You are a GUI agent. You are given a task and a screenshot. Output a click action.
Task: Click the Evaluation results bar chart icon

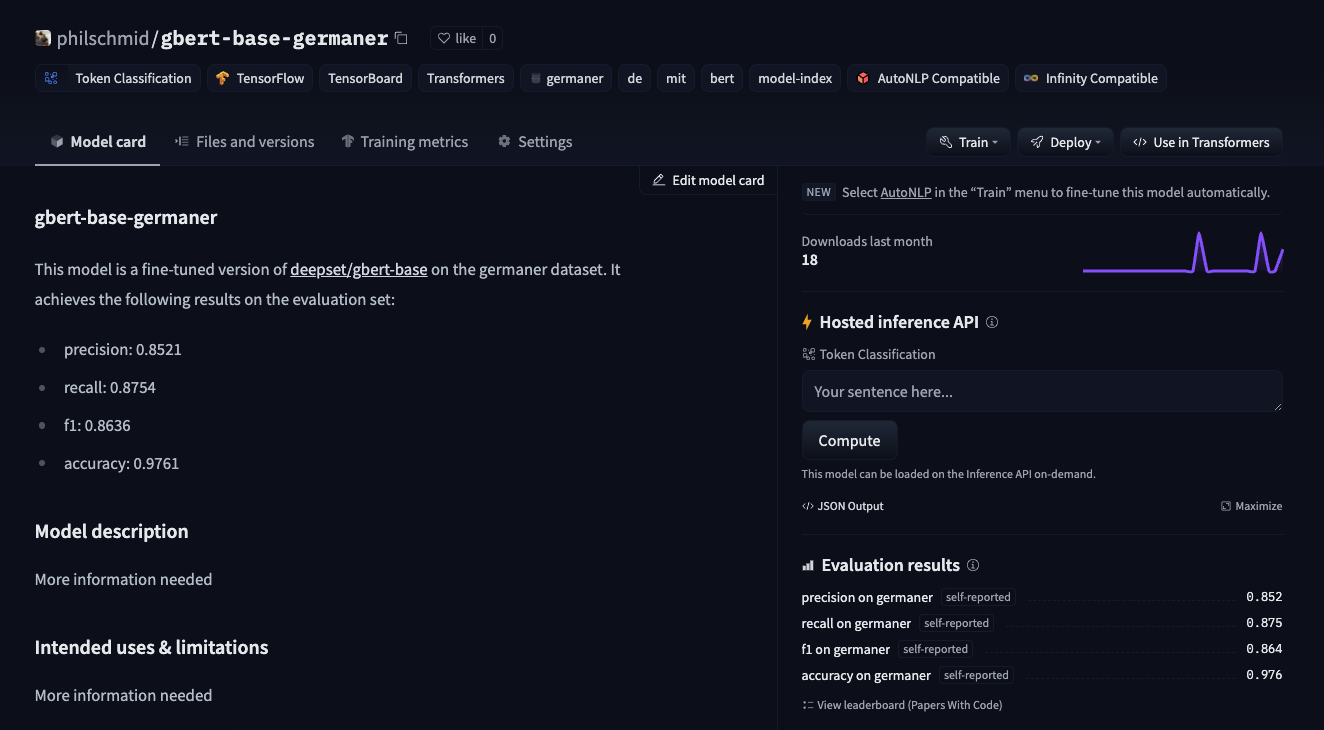pyautogui.click(x=808, y=565)
